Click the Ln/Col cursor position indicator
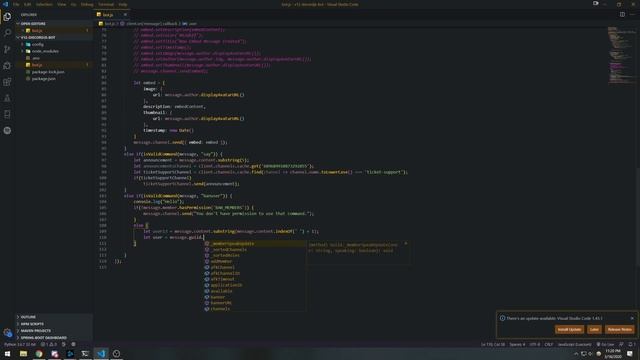The width and height of the screenshot is (640, 360). (x=493, y=344)
